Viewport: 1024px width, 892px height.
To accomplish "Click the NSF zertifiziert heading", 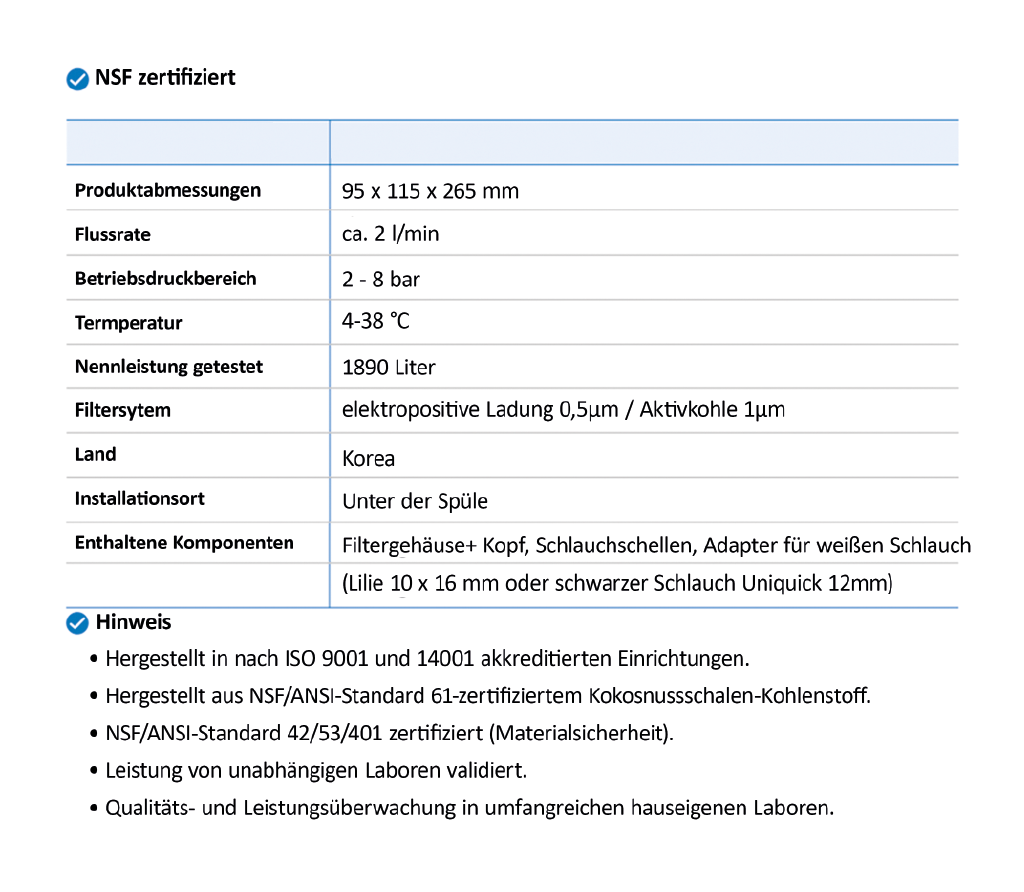I will [165, 78].
